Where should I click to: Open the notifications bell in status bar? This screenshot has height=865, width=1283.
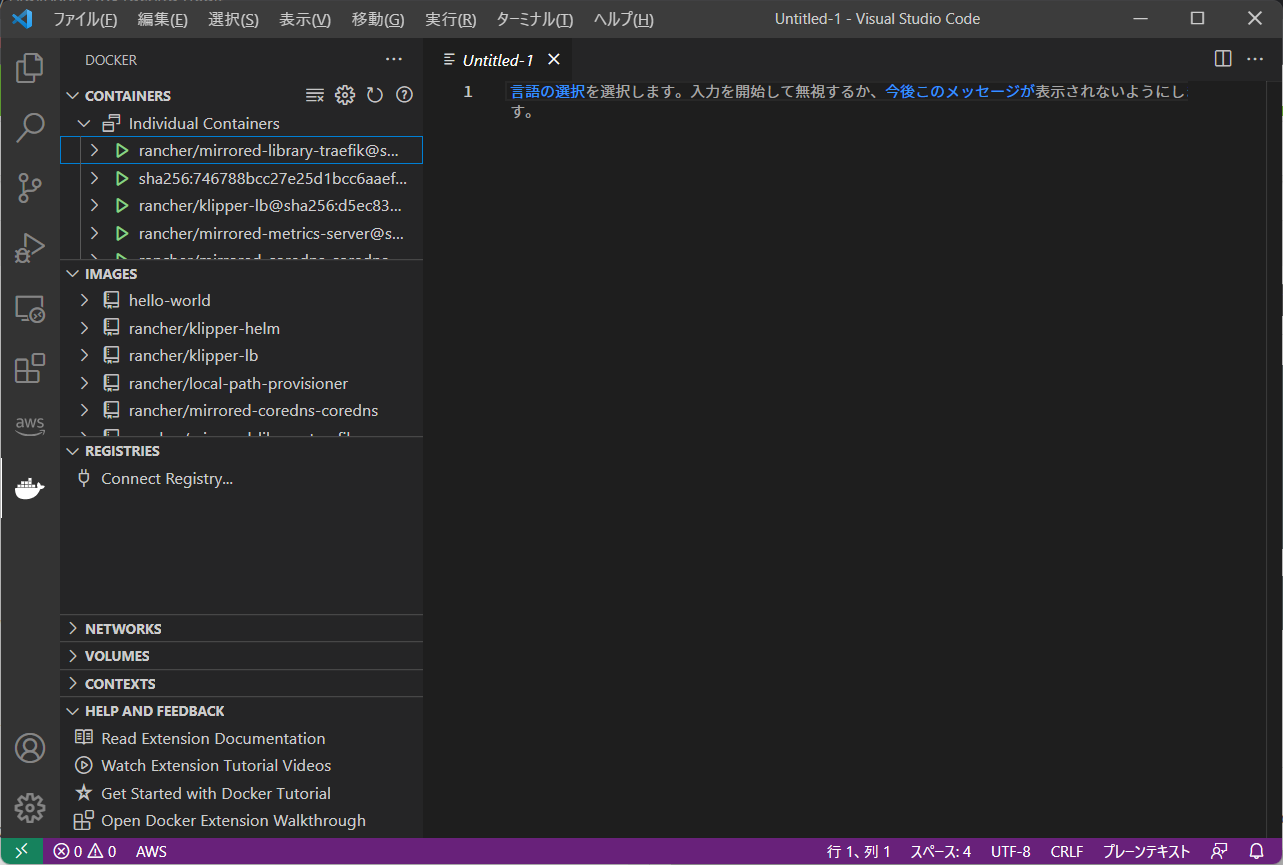1257,852
